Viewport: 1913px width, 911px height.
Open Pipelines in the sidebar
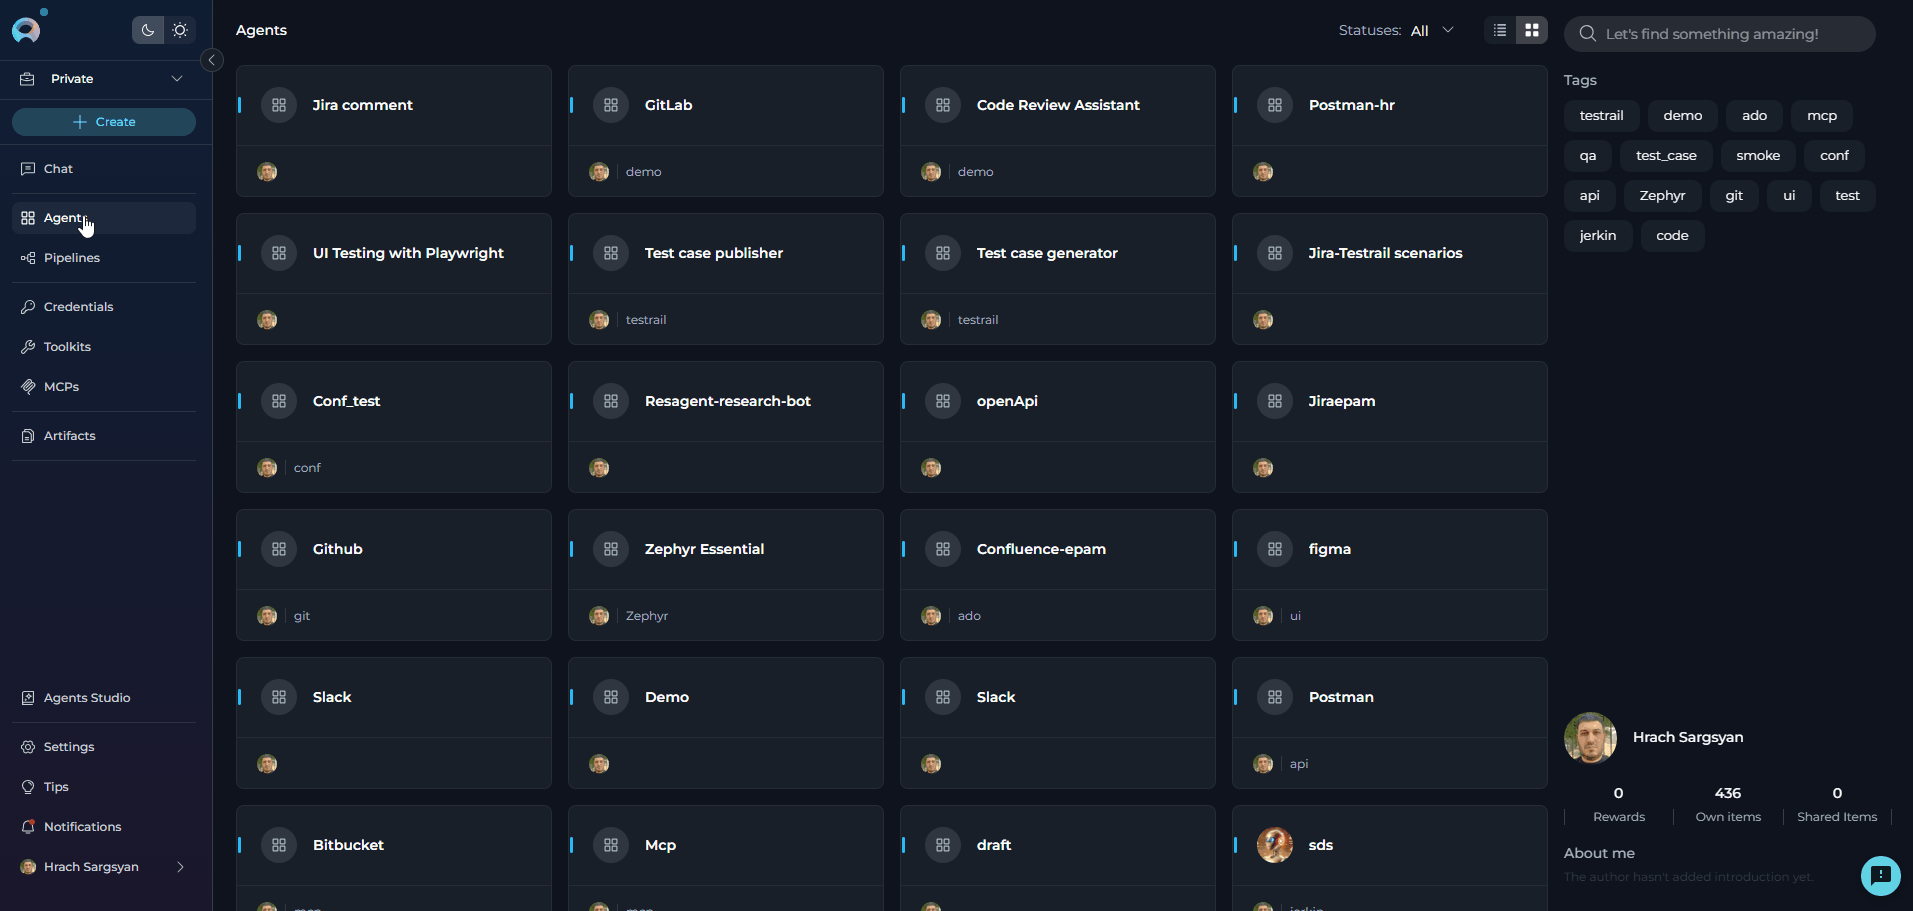point(72,258)
